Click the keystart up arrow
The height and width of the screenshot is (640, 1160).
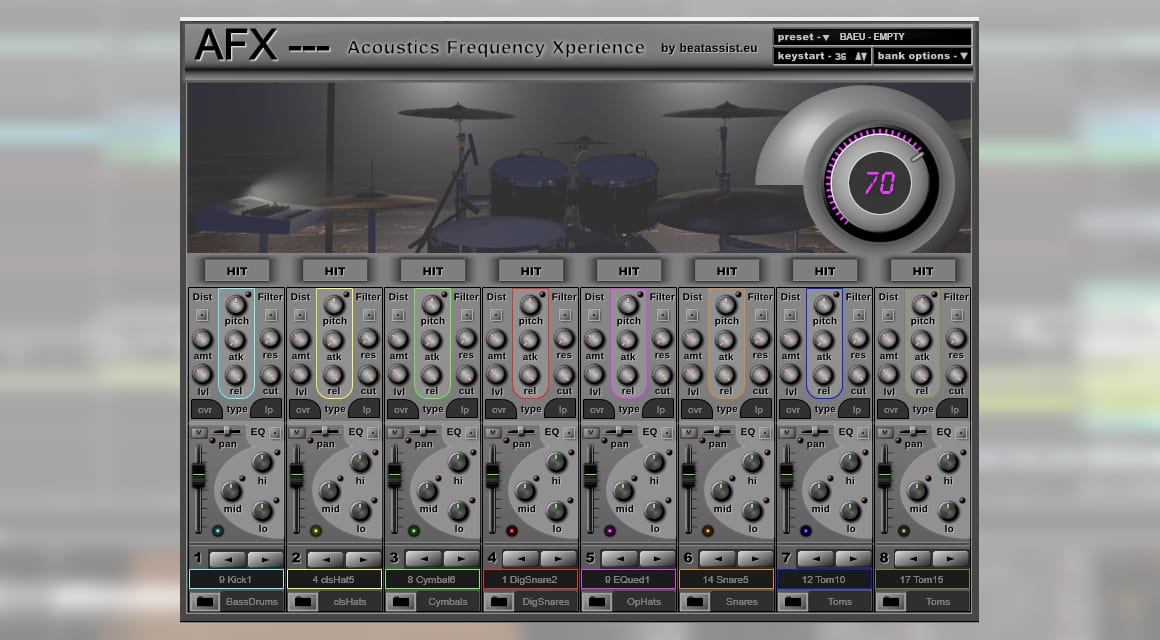pyautogui.click(x=856, y=56)
